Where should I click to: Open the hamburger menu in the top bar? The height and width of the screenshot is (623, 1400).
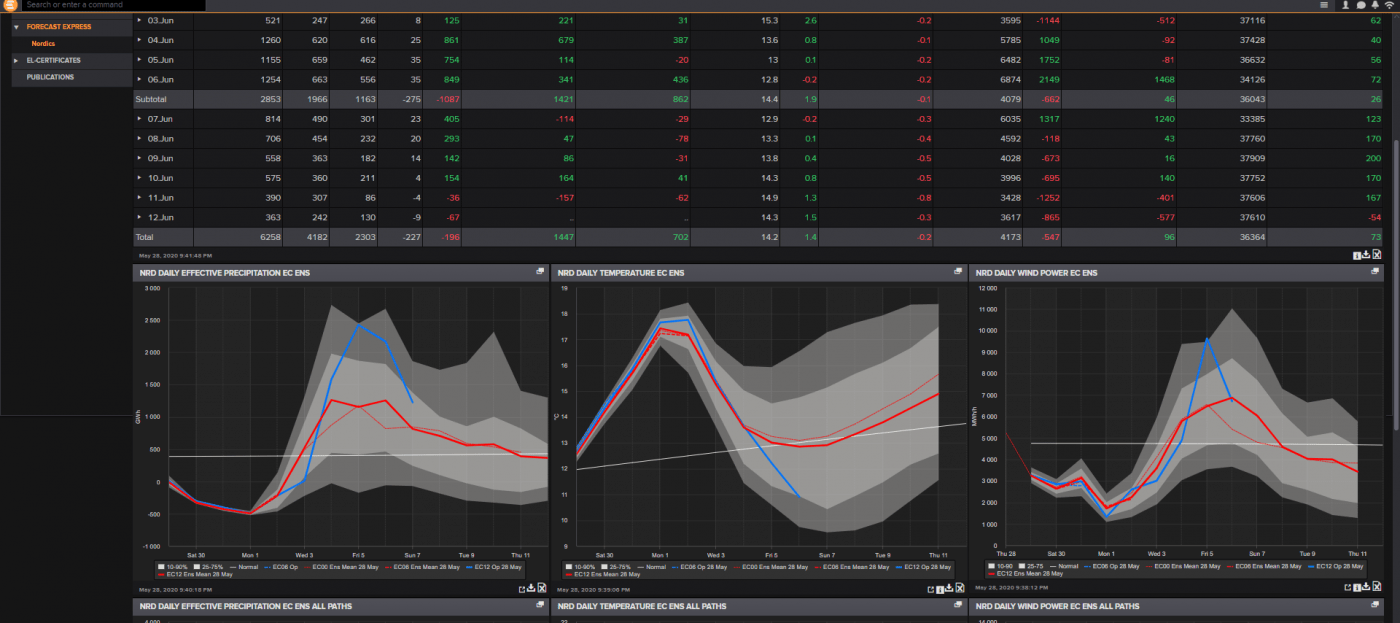click(1324, 5)
